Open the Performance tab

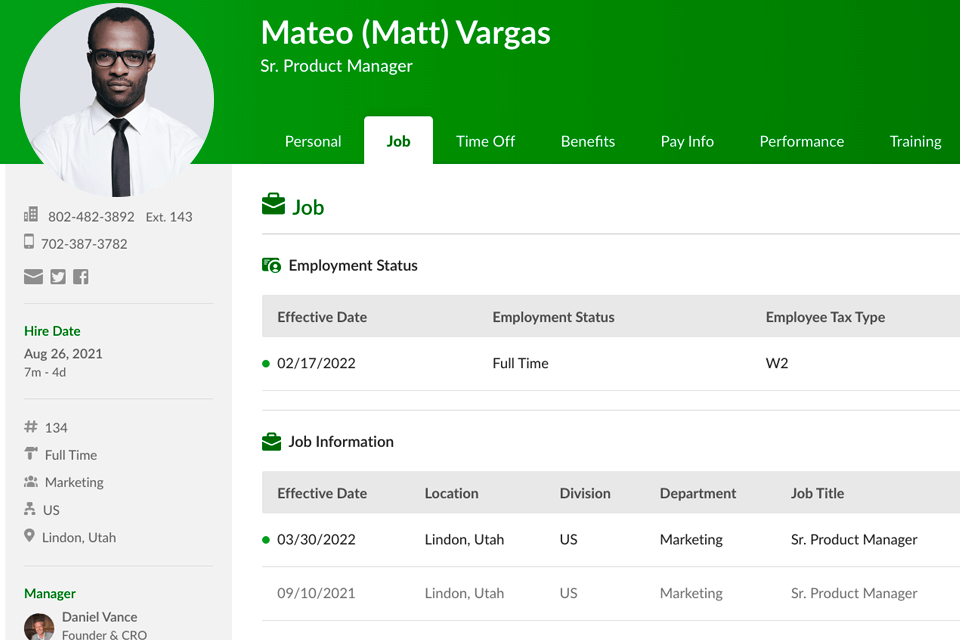801,141
